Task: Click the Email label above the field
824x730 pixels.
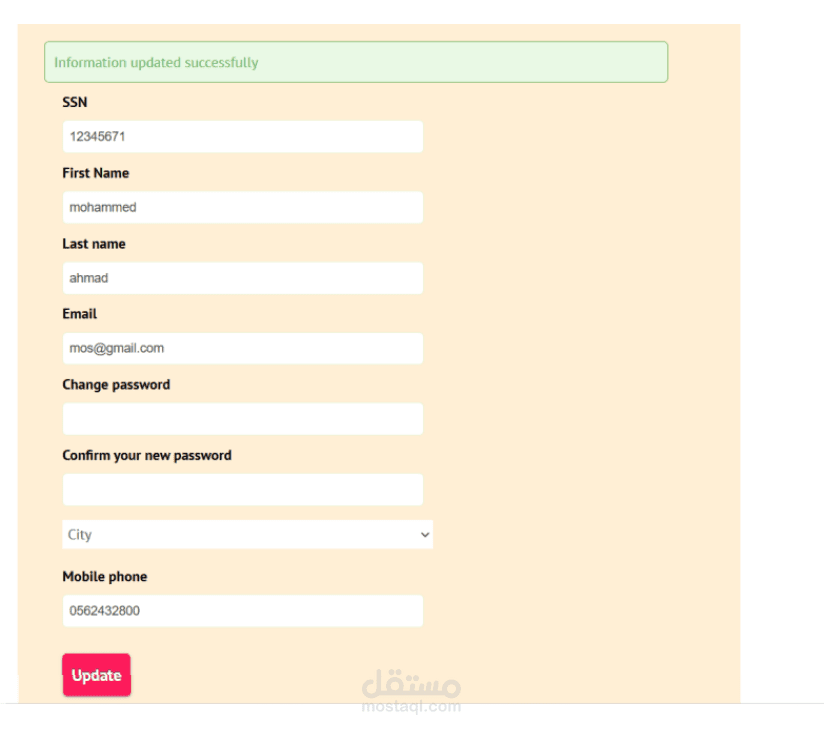Action: coord(80,314)
